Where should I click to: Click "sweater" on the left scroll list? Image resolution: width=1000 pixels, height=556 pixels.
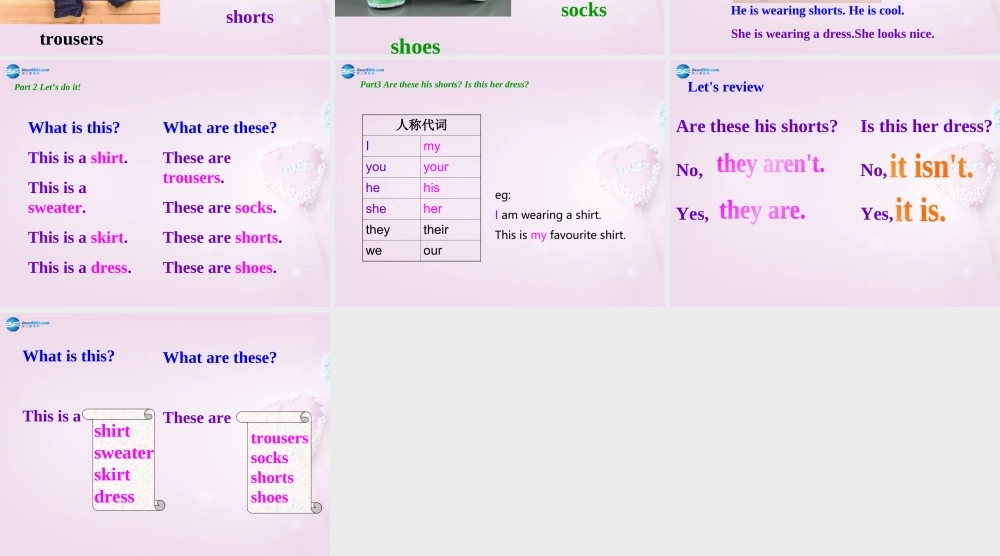tap(124, 453)
